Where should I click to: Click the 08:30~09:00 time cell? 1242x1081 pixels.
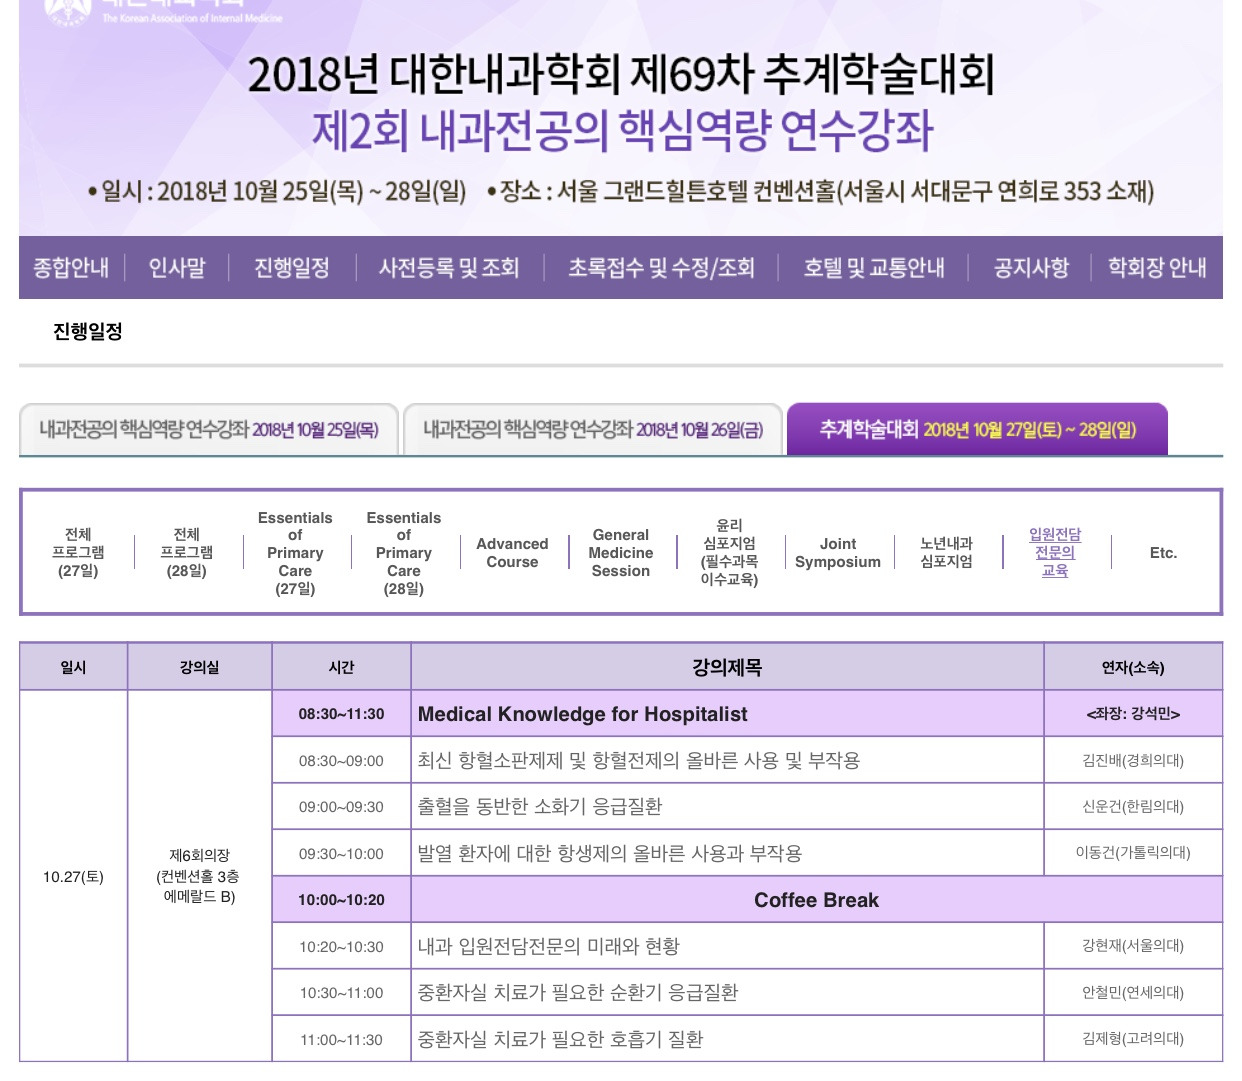click(341, 761)
